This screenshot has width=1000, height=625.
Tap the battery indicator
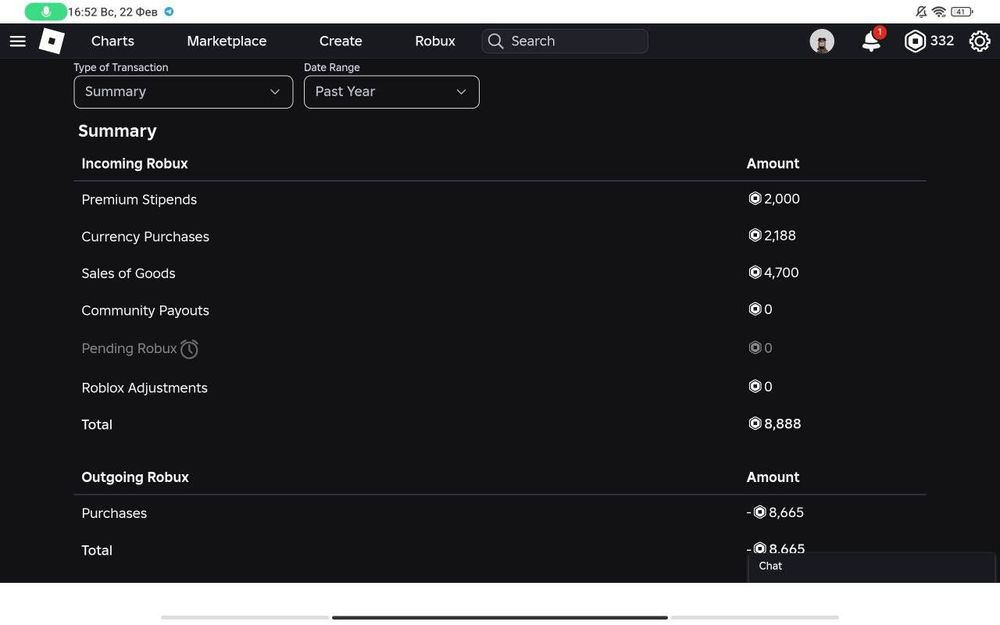point(962,11)
